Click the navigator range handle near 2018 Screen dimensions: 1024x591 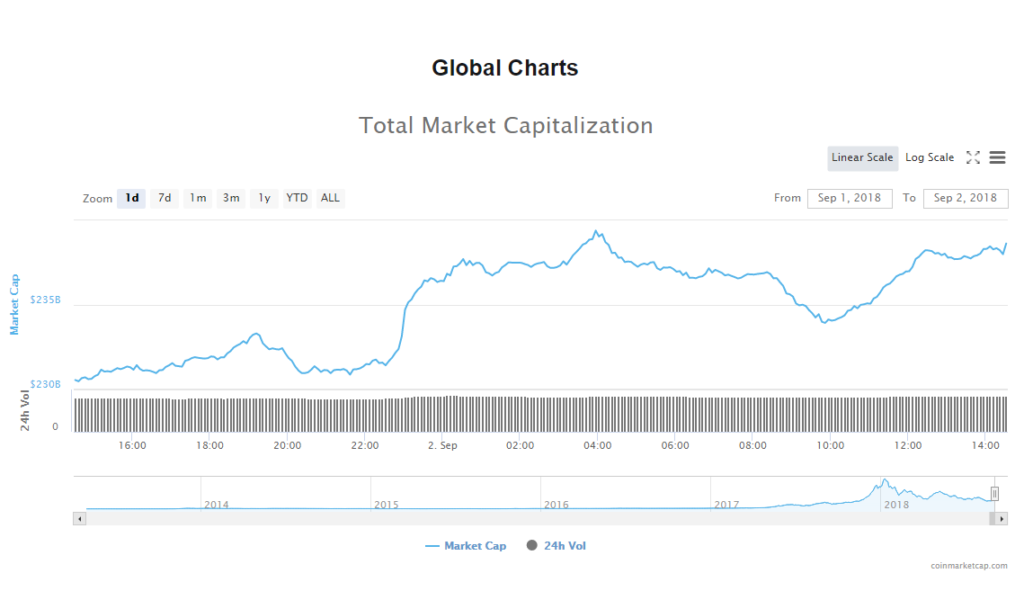995,493
